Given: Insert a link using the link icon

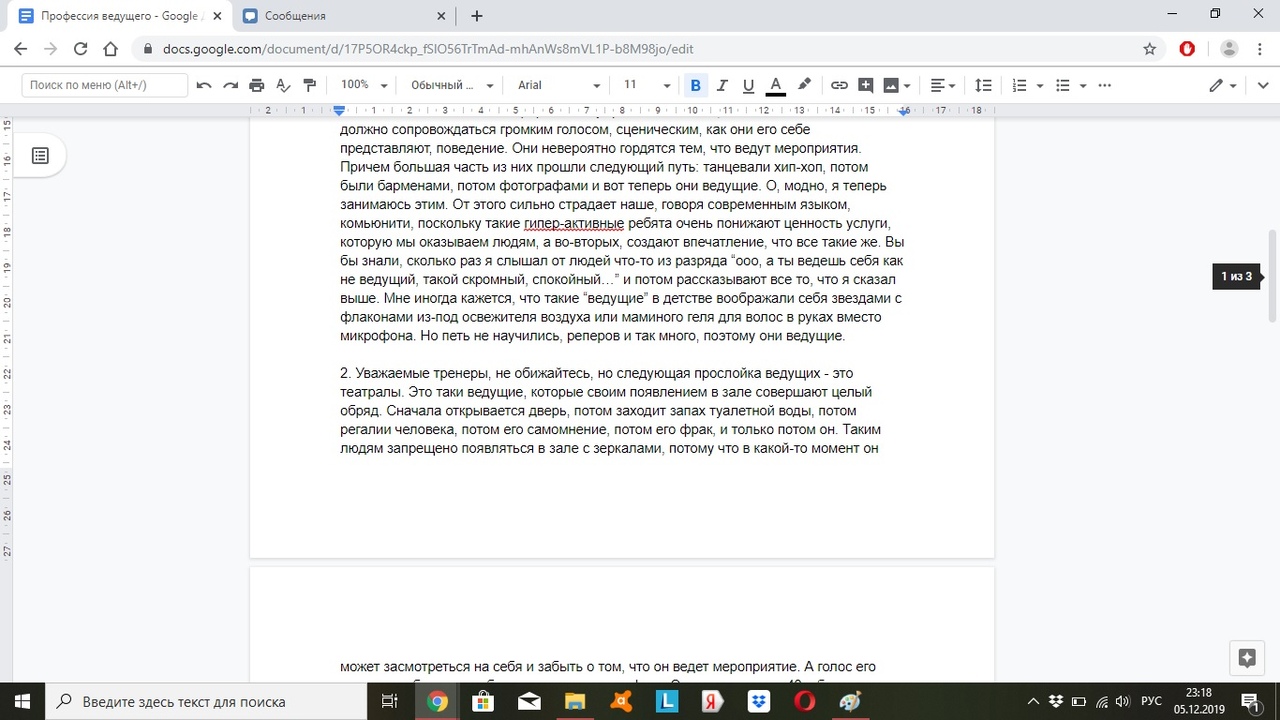Looking at the screenshot, I should 840,86.
